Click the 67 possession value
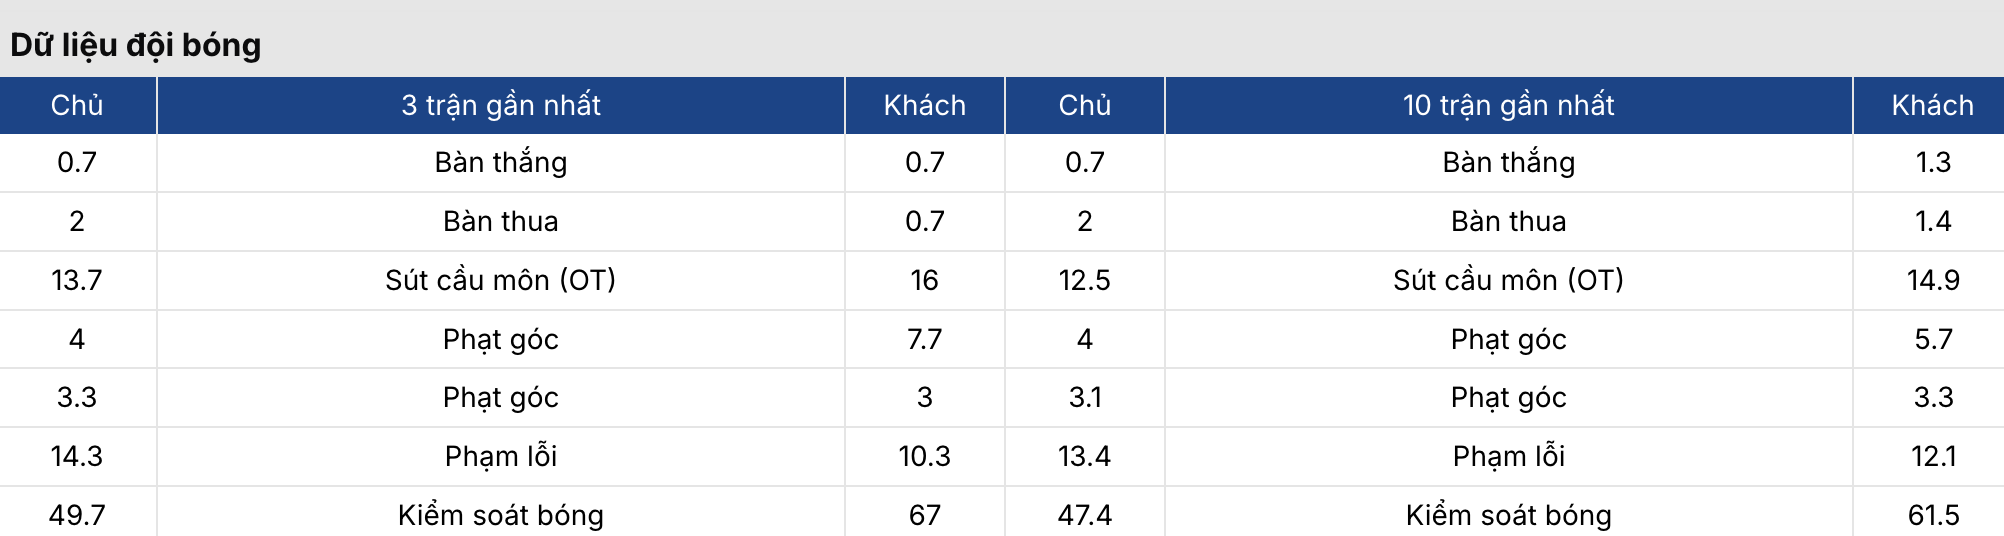 pyautogui.click(x=924, y=515)
